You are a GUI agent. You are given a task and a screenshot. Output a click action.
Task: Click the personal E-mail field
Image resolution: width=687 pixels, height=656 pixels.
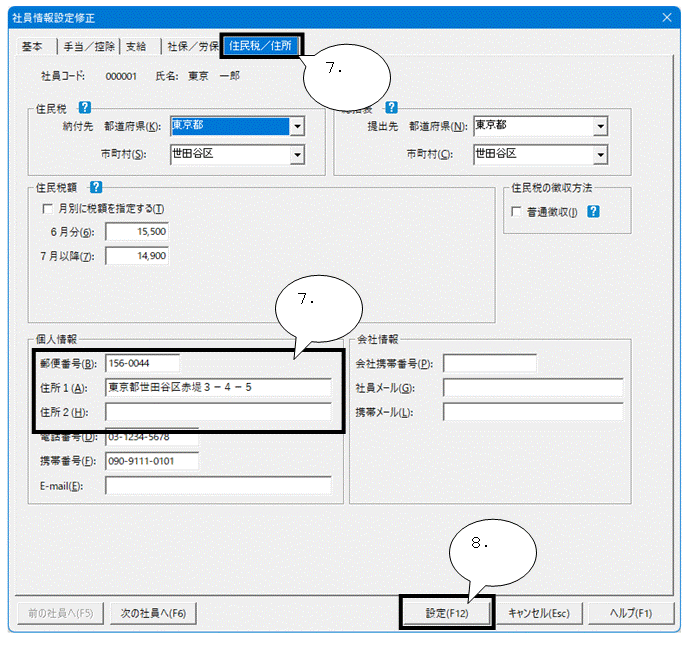[218, 486]
